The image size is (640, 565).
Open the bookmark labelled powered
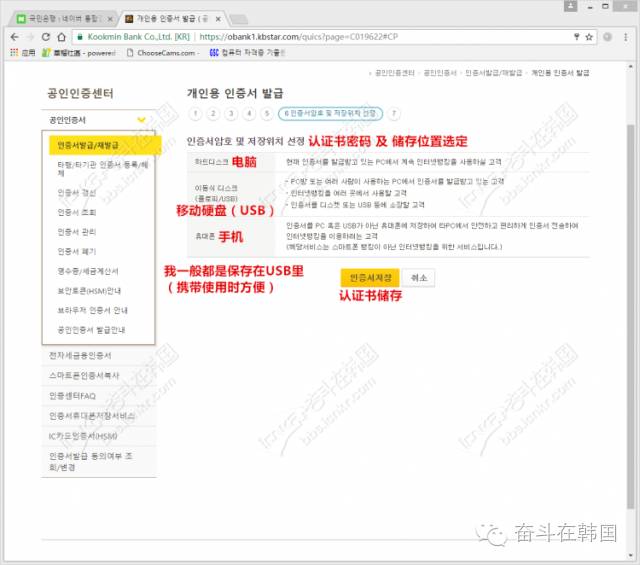(x=79, y=53)
